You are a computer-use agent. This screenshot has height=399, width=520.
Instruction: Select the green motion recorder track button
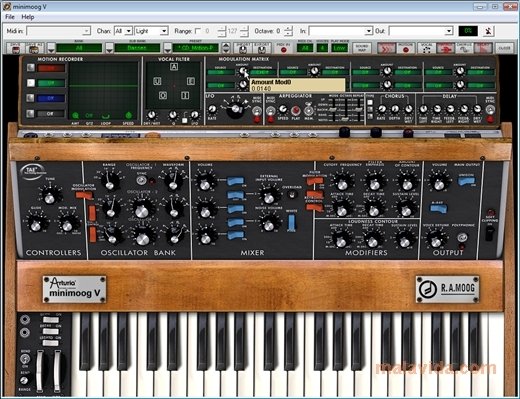pyautogui.click(x=31, y=83)
